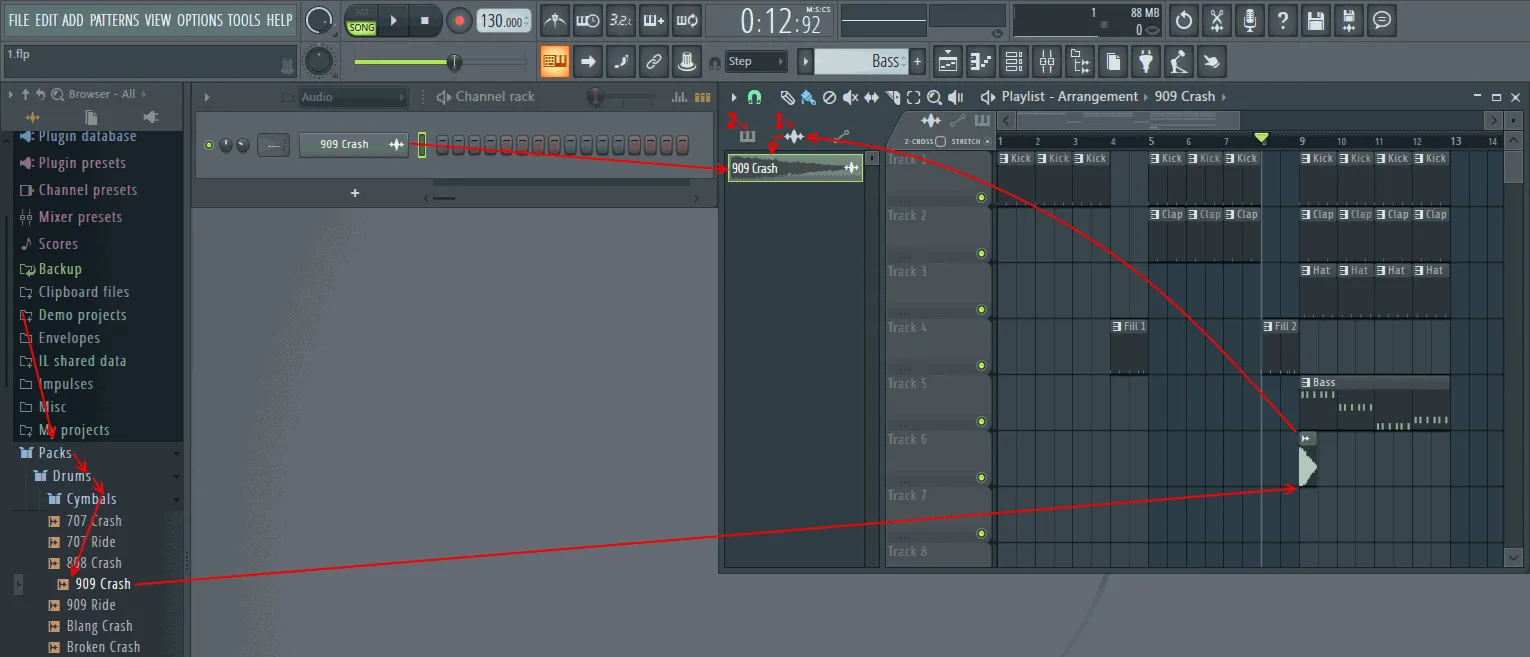This screenshot has height=657, width=1530.
Task: Enable wait for input before playing
Action: [588, 20]
